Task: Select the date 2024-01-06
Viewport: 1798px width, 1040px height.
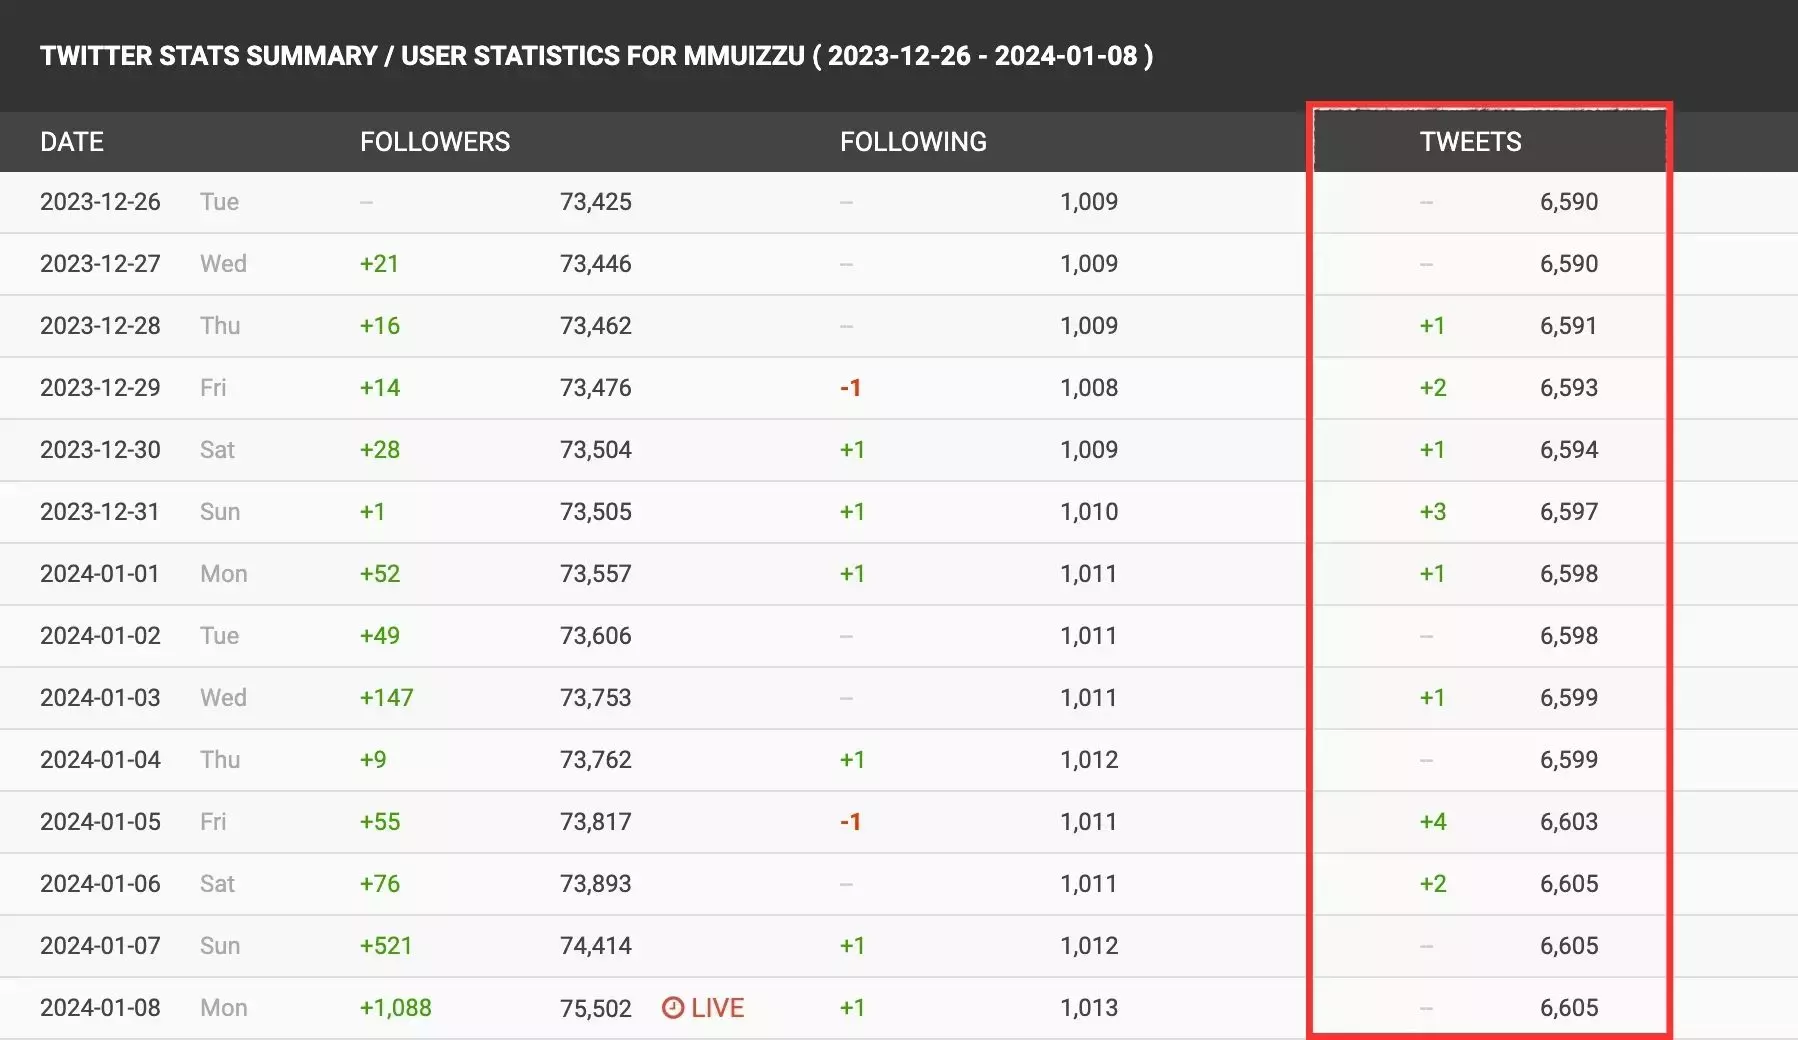Action: click(x=100, y=883)
